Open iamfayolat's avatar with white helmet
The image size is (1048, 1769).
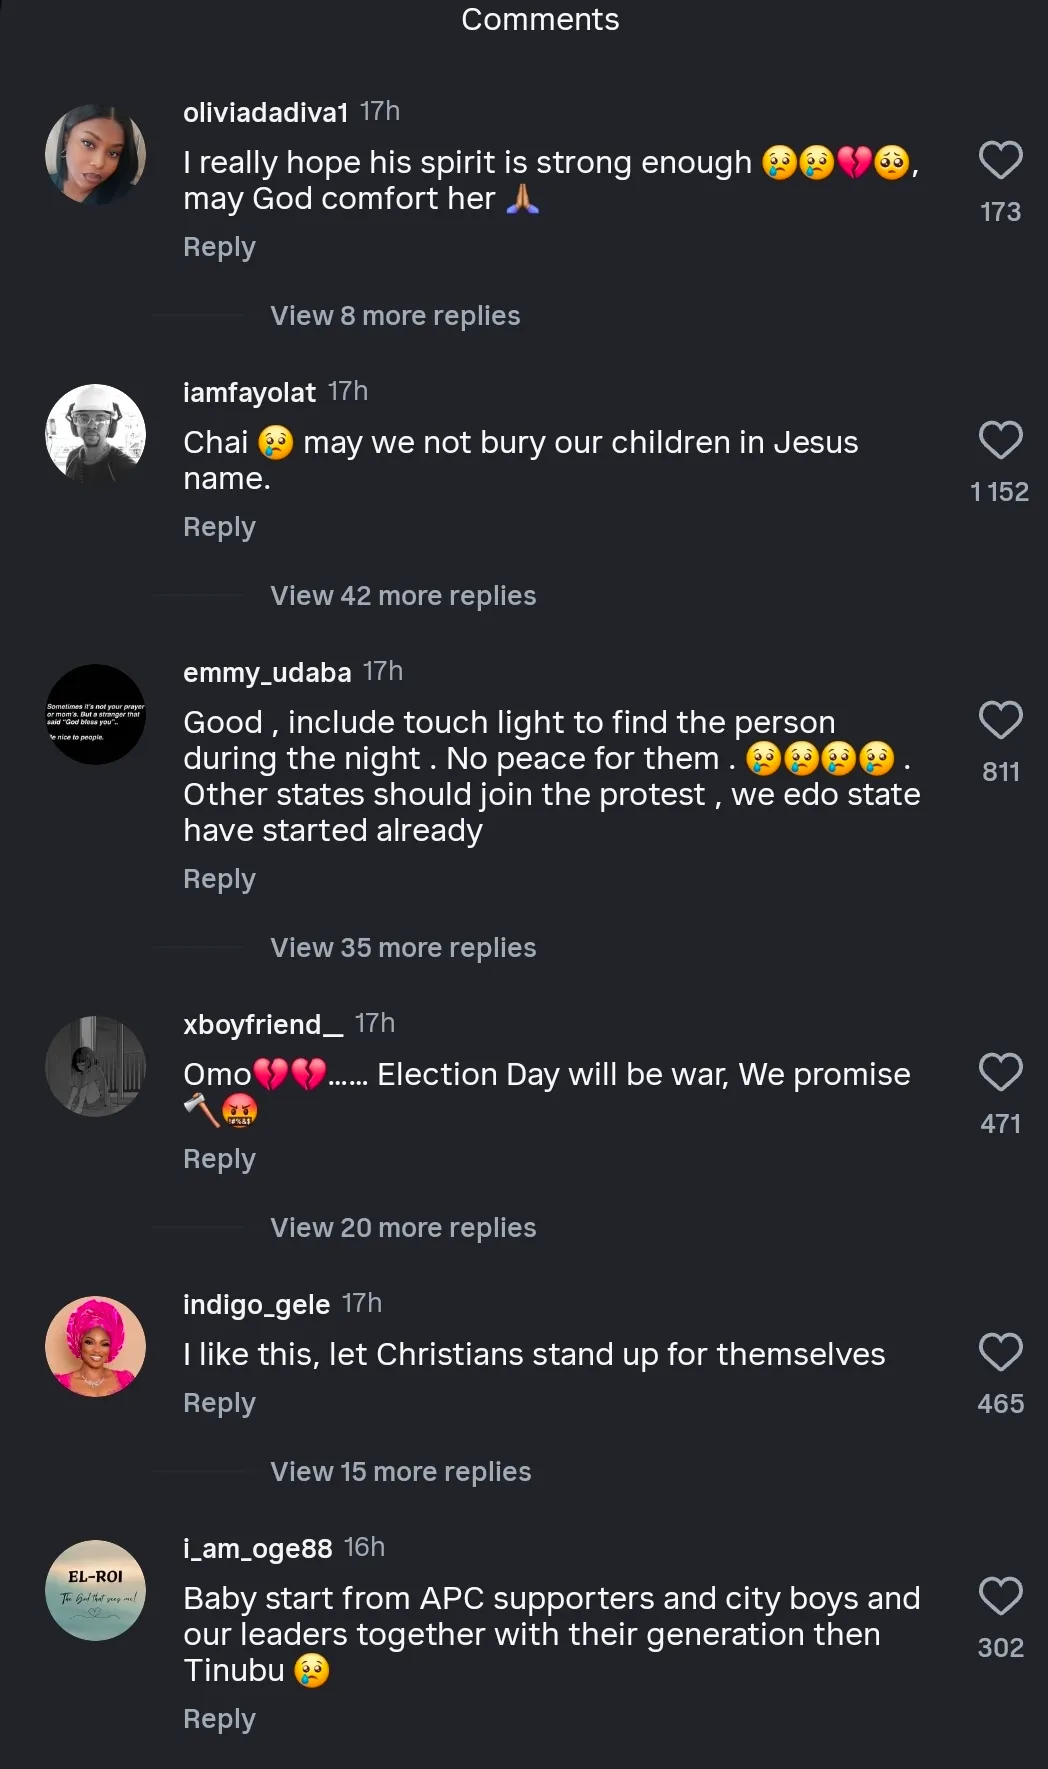pyautogui.click(x=96, y=435)
